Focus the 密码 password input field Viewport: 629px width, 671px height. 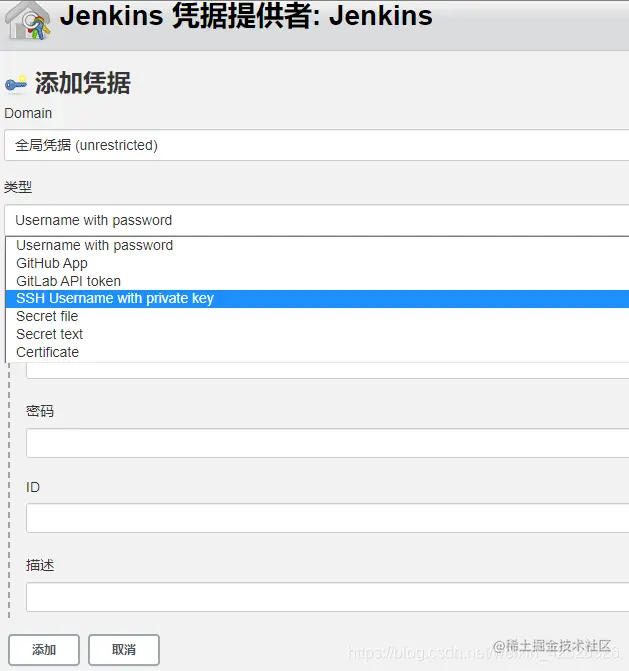[327, 443]
